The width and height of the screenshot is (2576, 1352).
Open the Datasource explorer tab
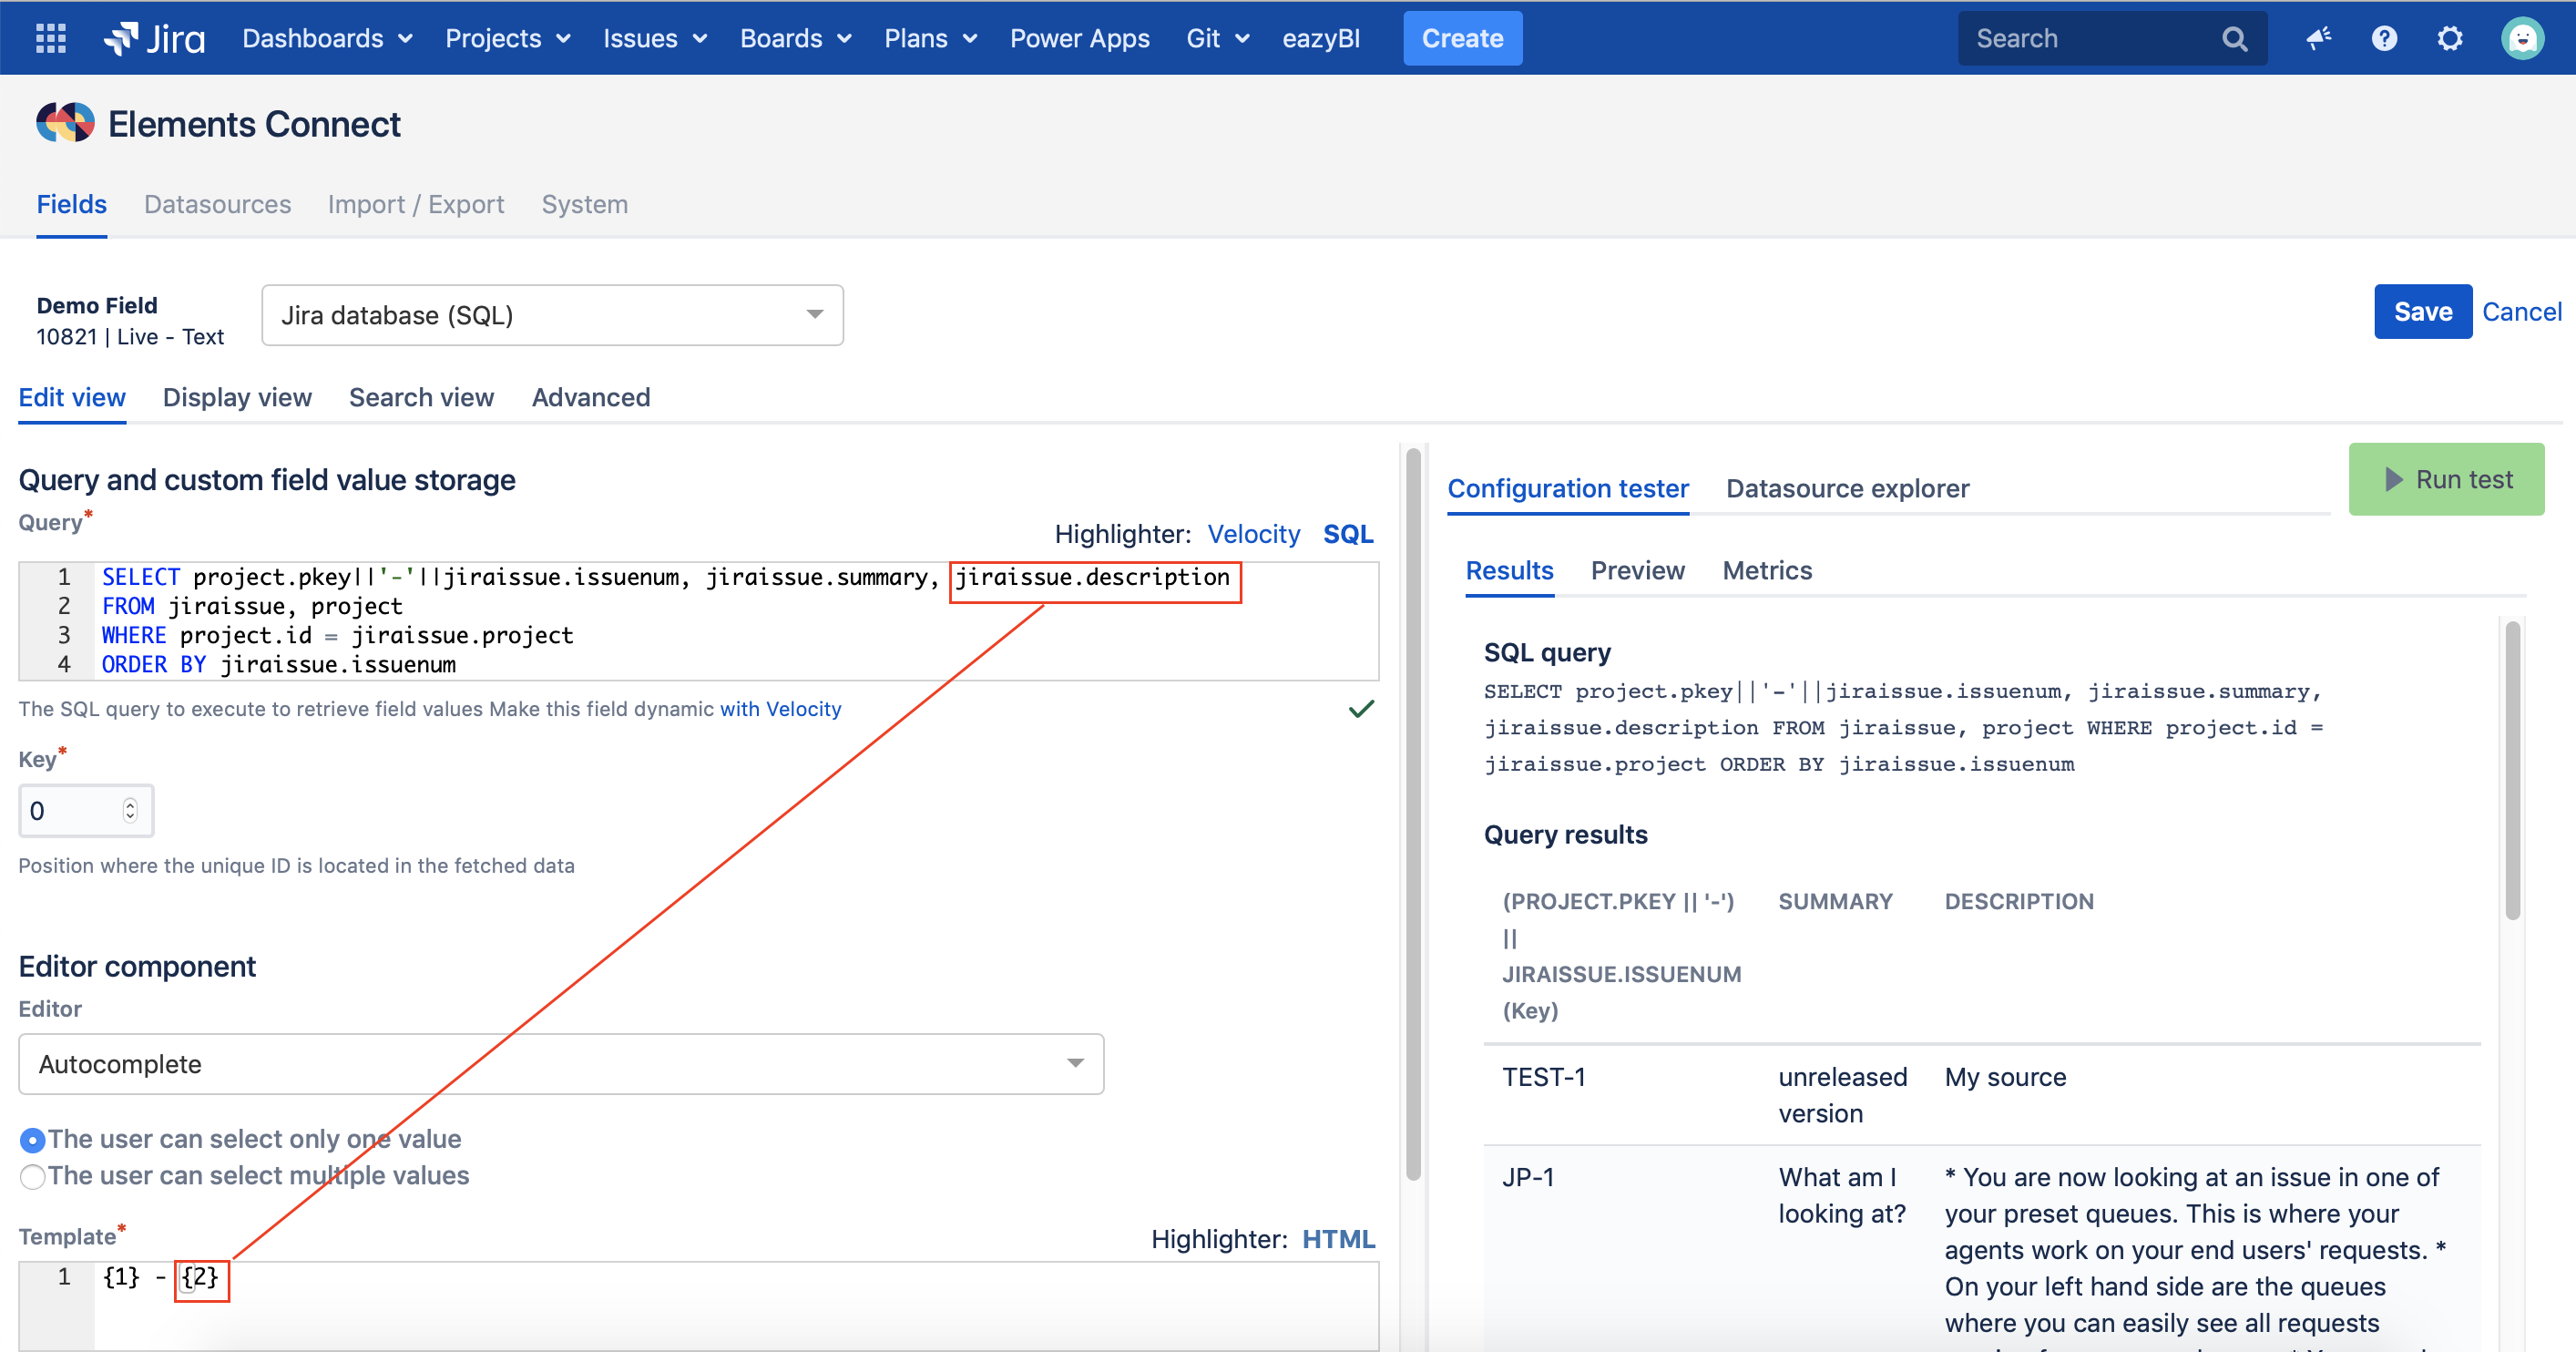pos(1847,488)
